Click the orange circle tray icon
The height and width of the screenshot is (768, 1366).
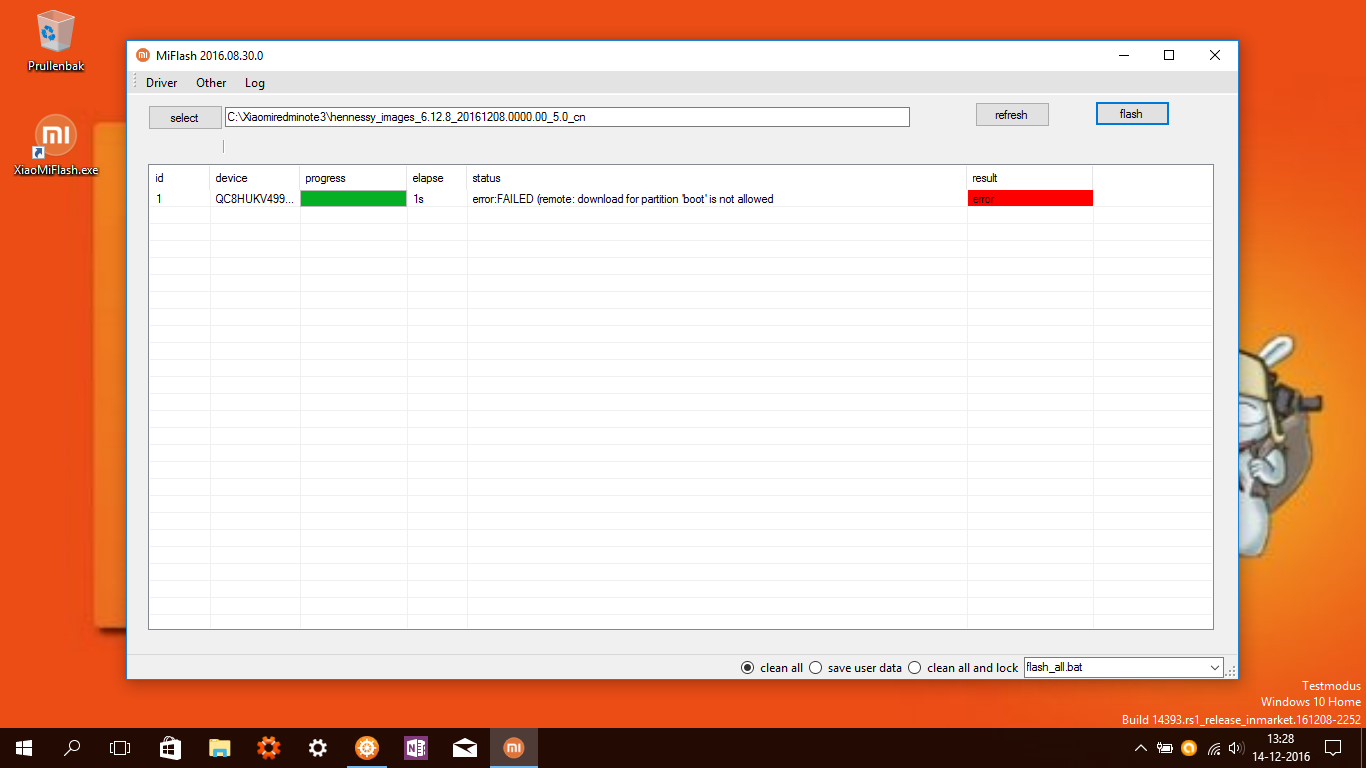click(x=1189, y=748)
